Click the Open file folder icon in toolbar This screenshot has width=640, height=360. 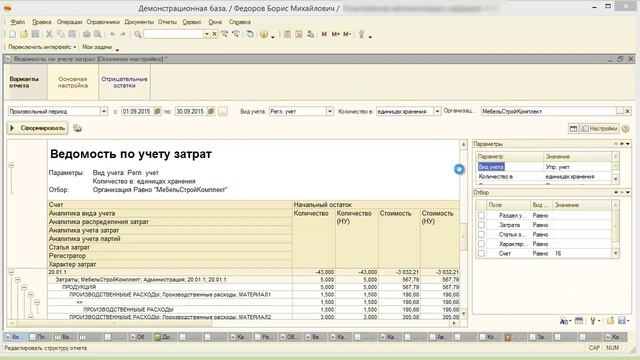[24, 34]
